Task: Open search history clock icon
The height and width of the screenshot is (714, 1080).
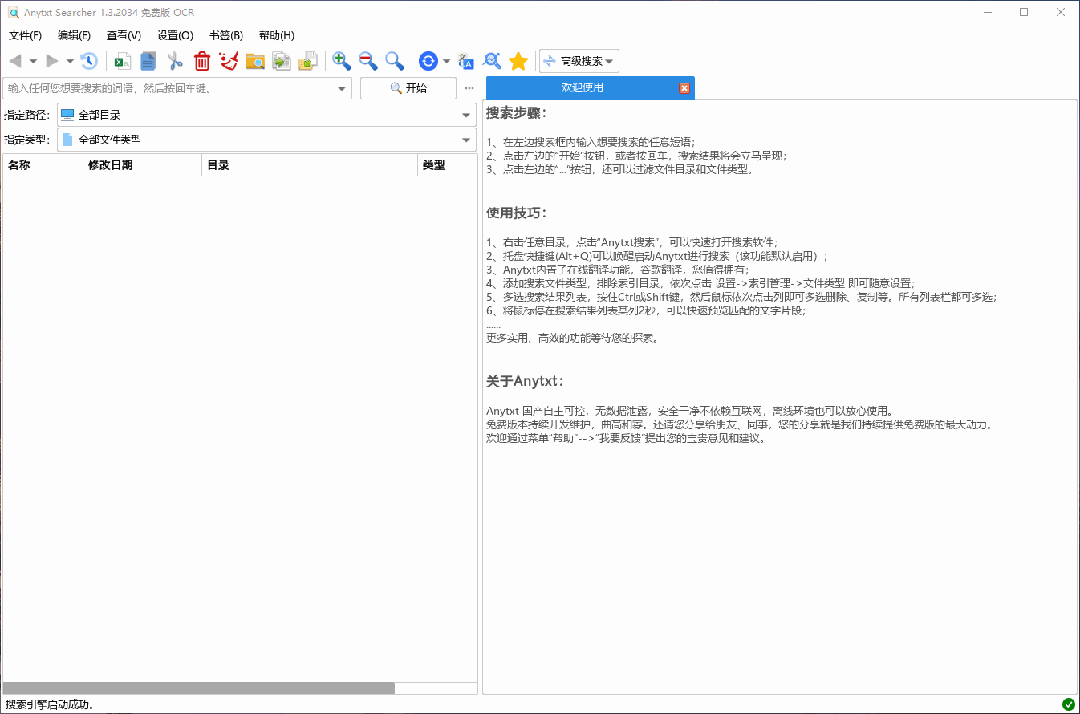Action: [89, 61]
